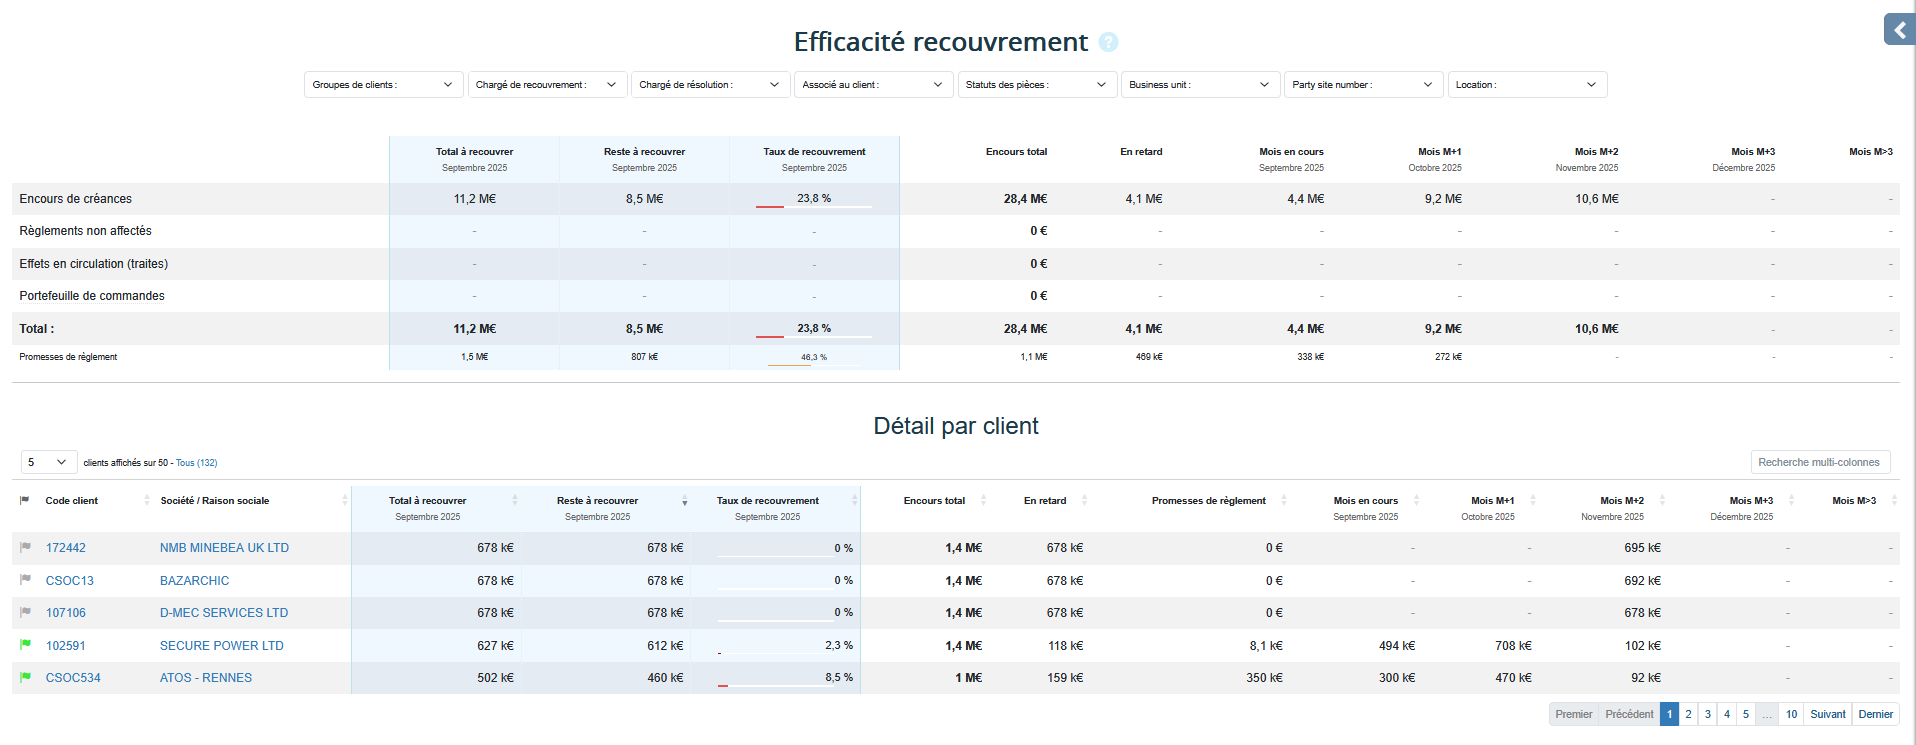
Task: Click the green flag of client 102591
Action: pos(25,645)
